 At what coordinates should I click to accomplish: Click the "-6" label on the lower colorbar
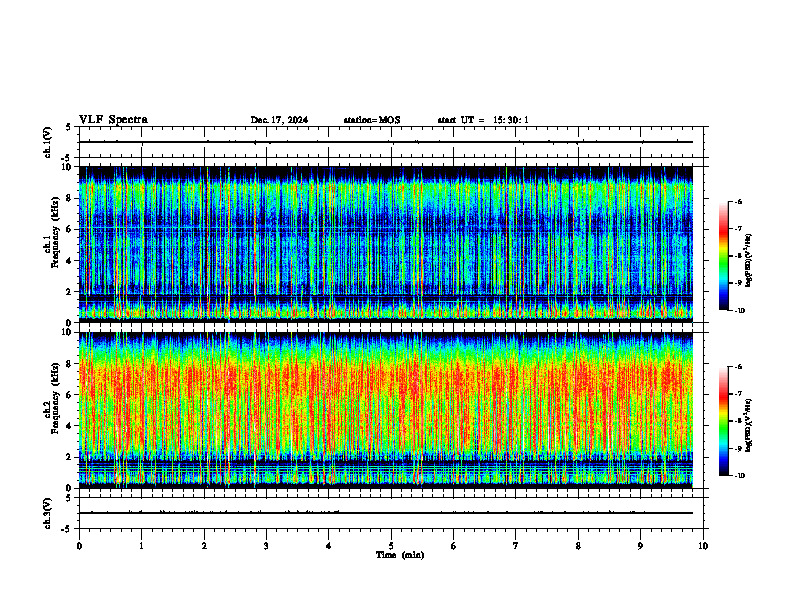coord(738,367)
